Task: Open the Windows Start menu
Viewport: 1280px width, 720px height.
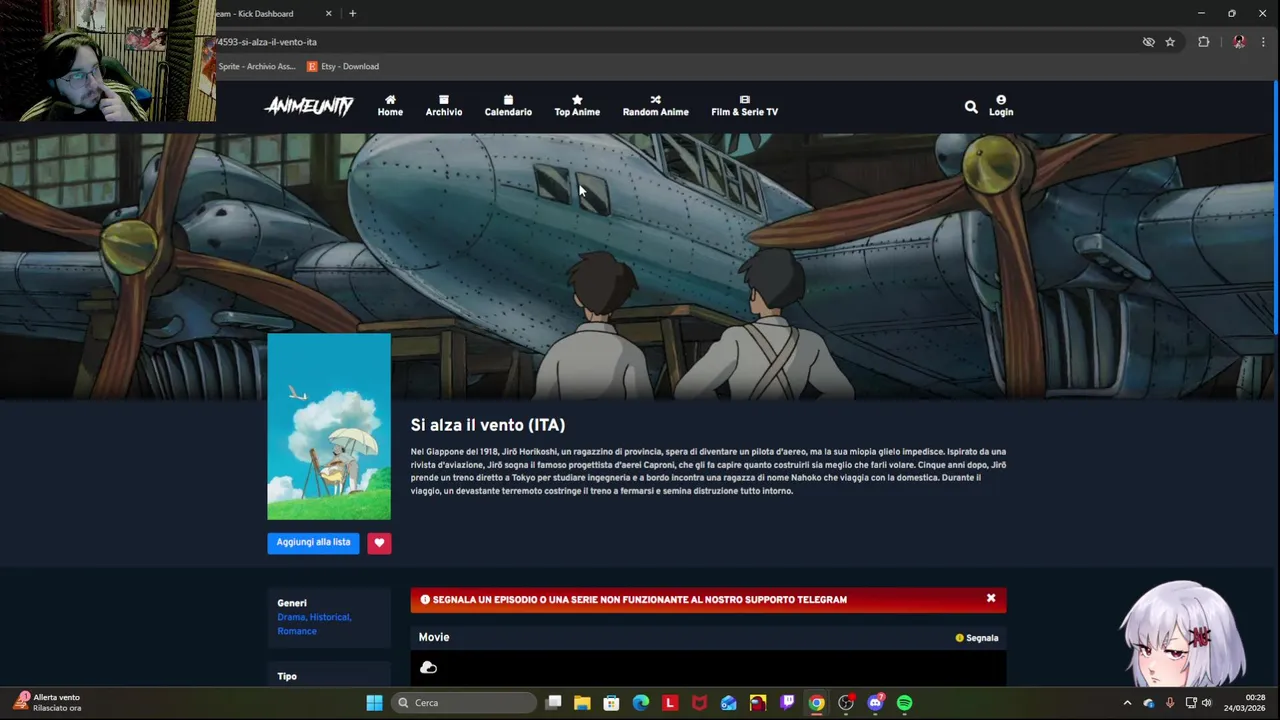Action: (374, 703)
